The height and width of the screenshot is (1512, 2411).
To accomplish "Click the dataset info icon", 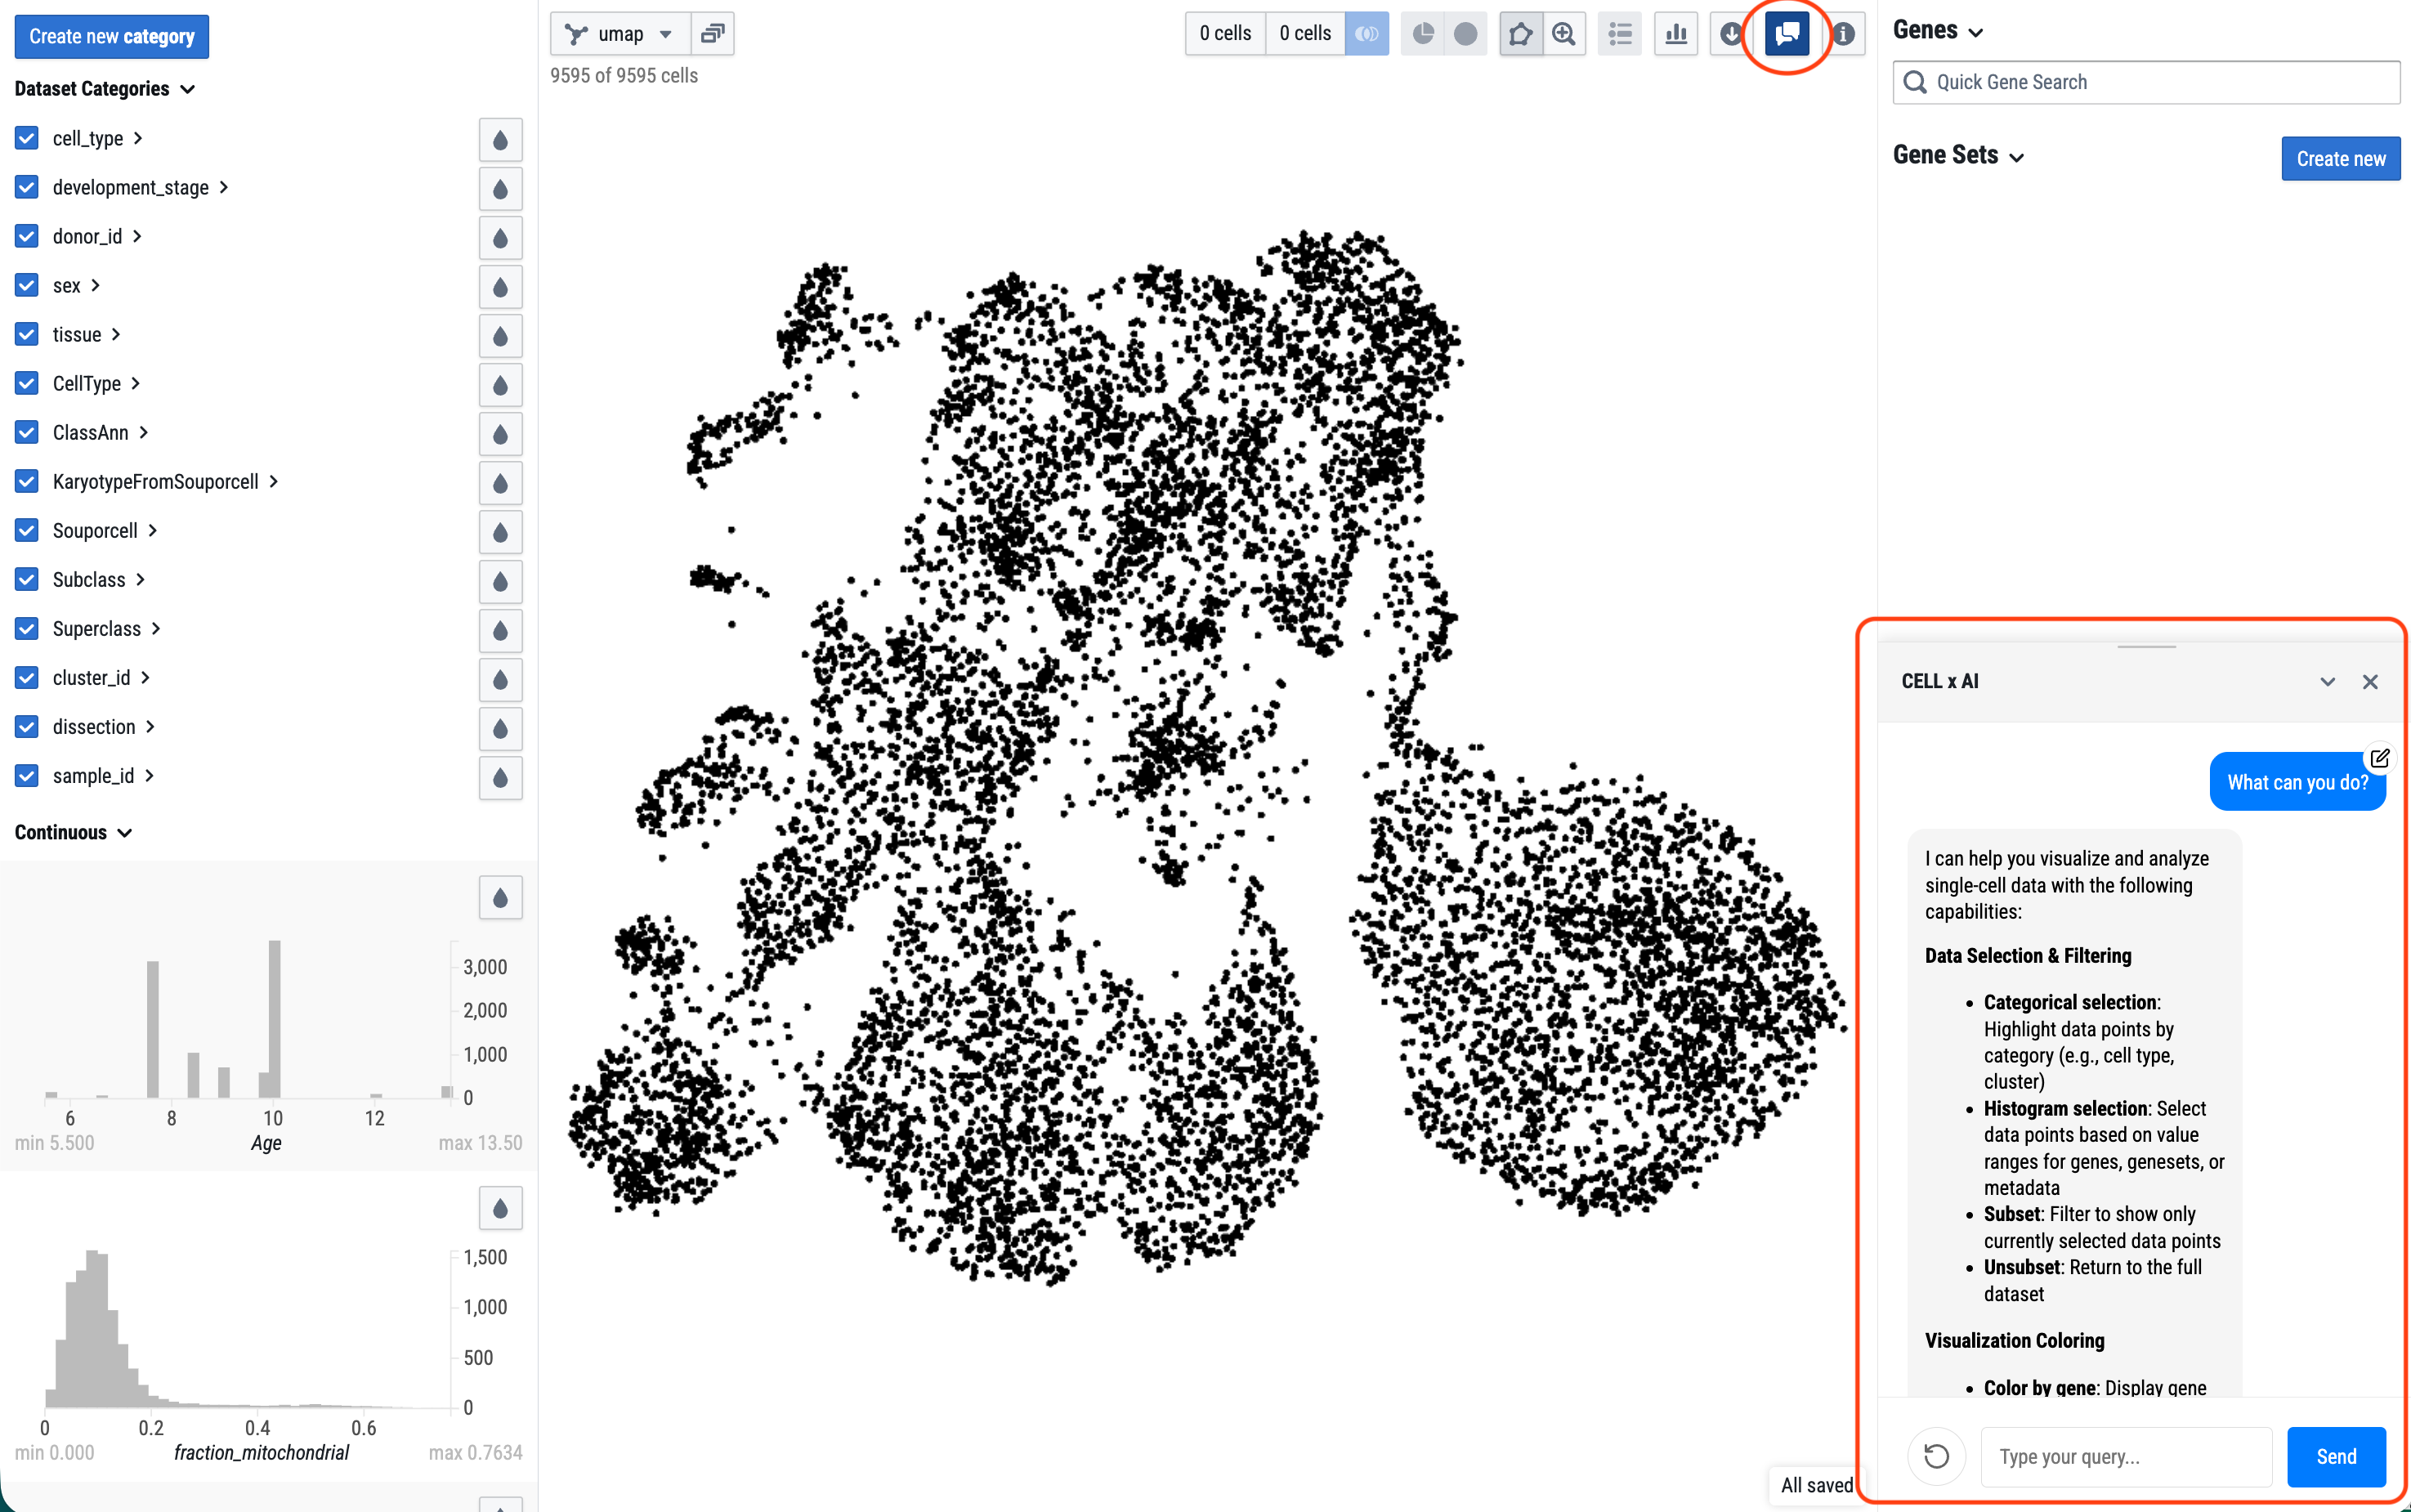I will [x=1844, y=34].
